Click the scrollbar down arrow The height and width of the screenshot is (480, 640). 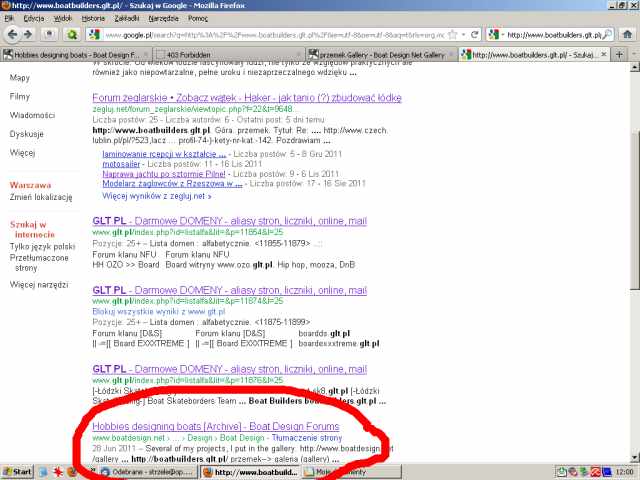point(635,458)
